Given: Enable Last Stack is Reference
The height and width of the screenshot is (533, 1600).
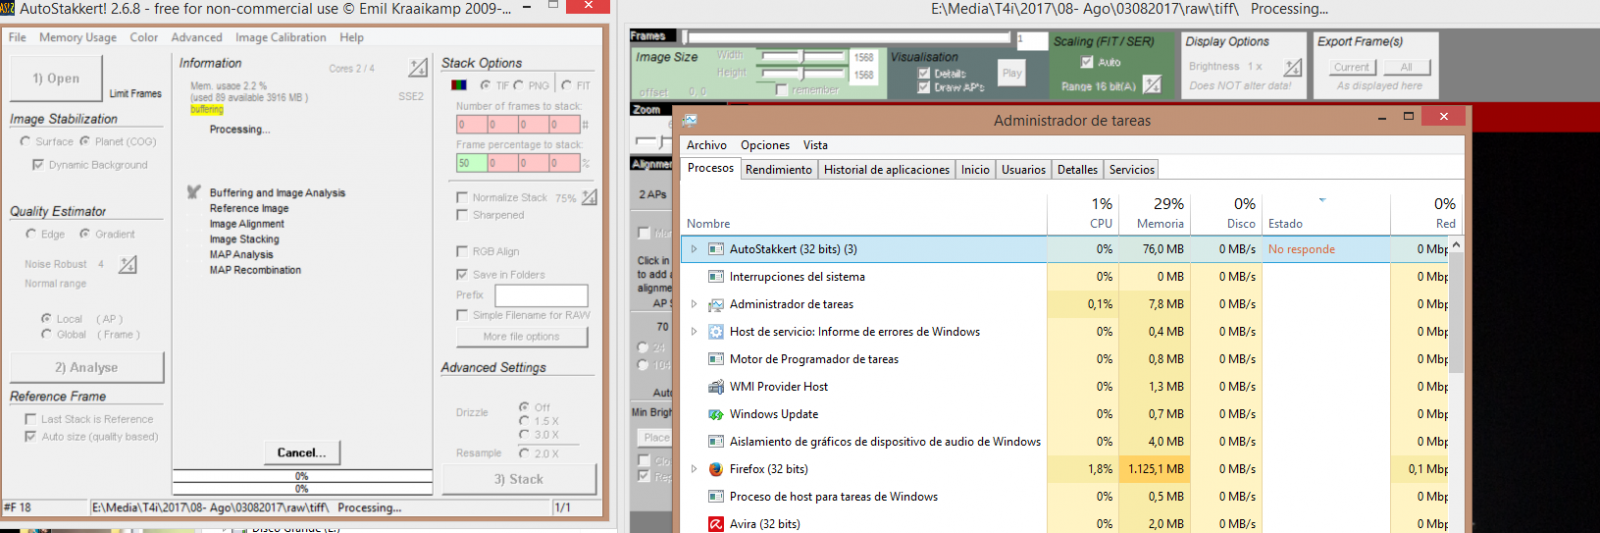Looking at the screenshot, I should pyautogui.click(x=30, y=419).
